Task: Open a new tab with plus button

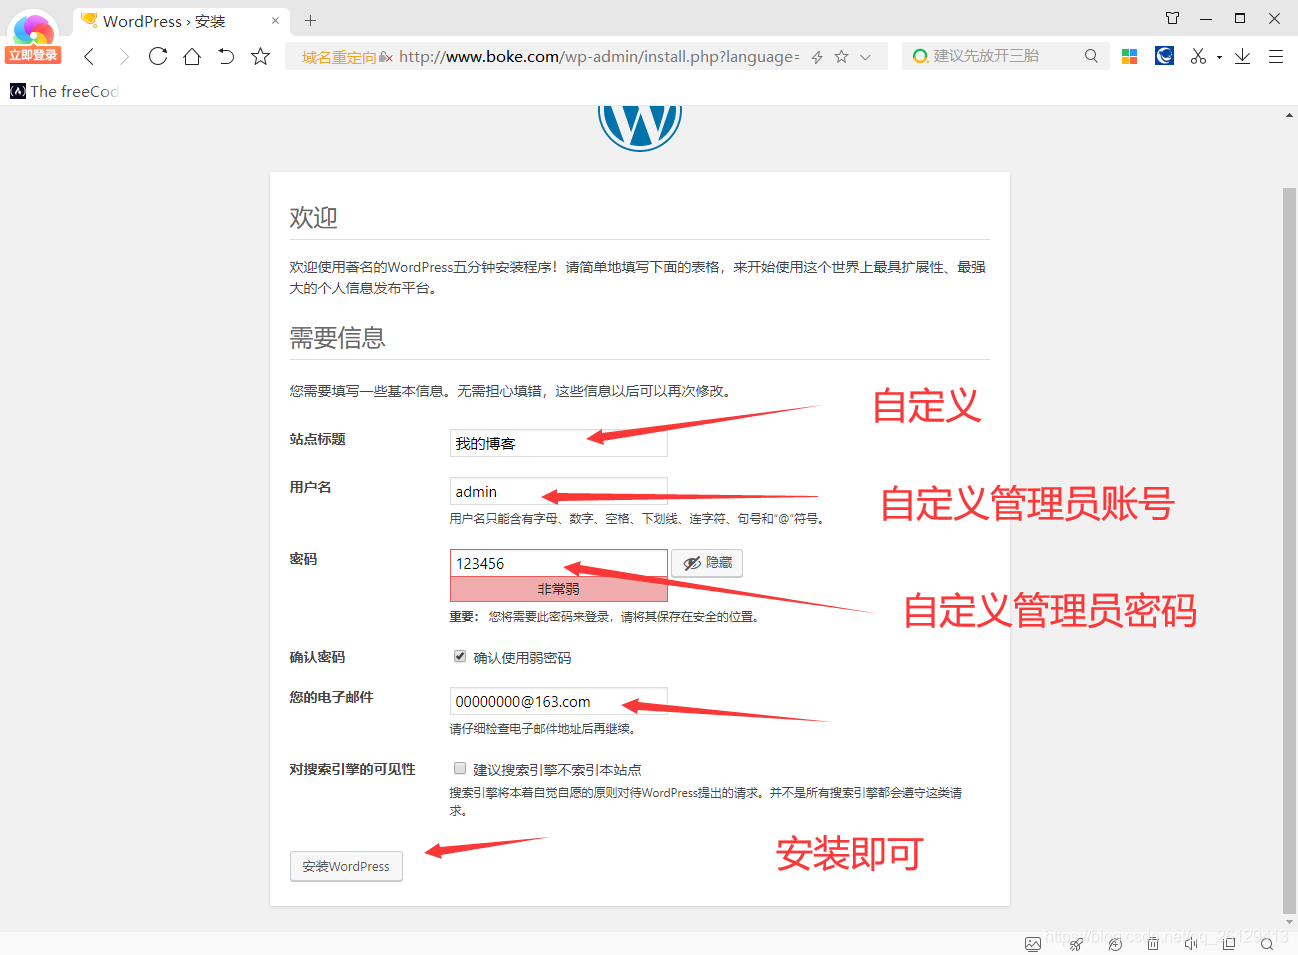Action: tap(311, 20)
